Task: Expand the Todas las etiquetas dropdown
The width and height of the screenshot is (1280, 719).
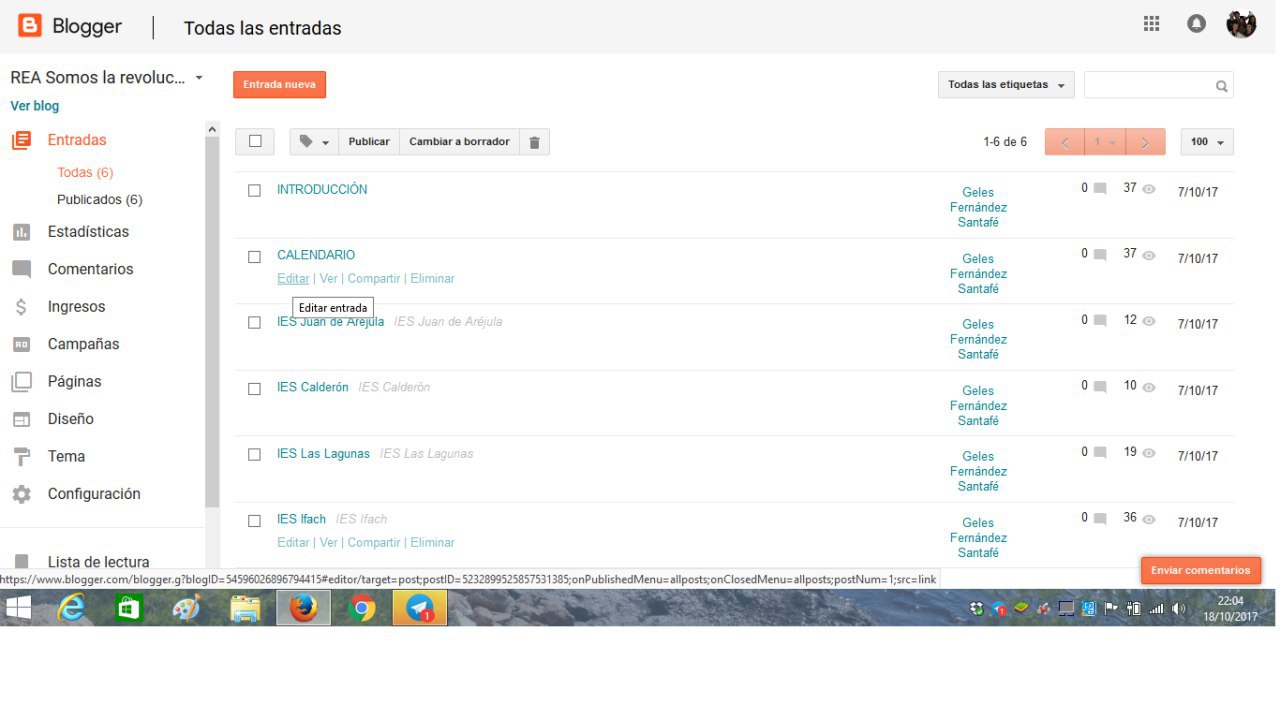Action: point(1005,85)
